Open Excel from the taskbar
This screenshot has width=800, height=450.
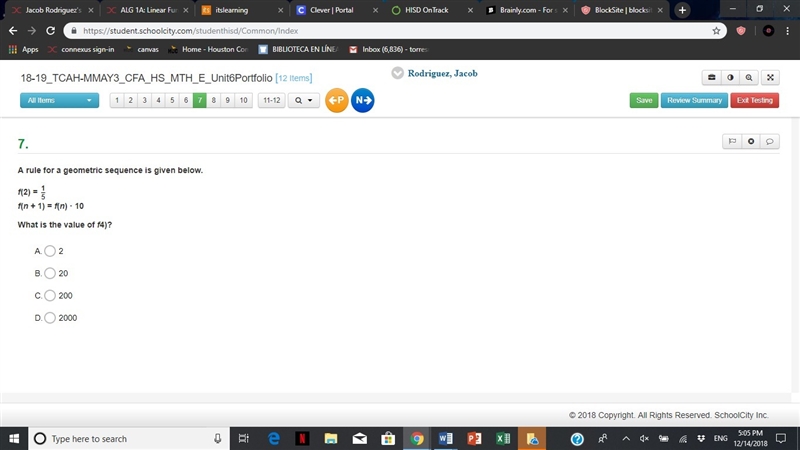[503, 439]
